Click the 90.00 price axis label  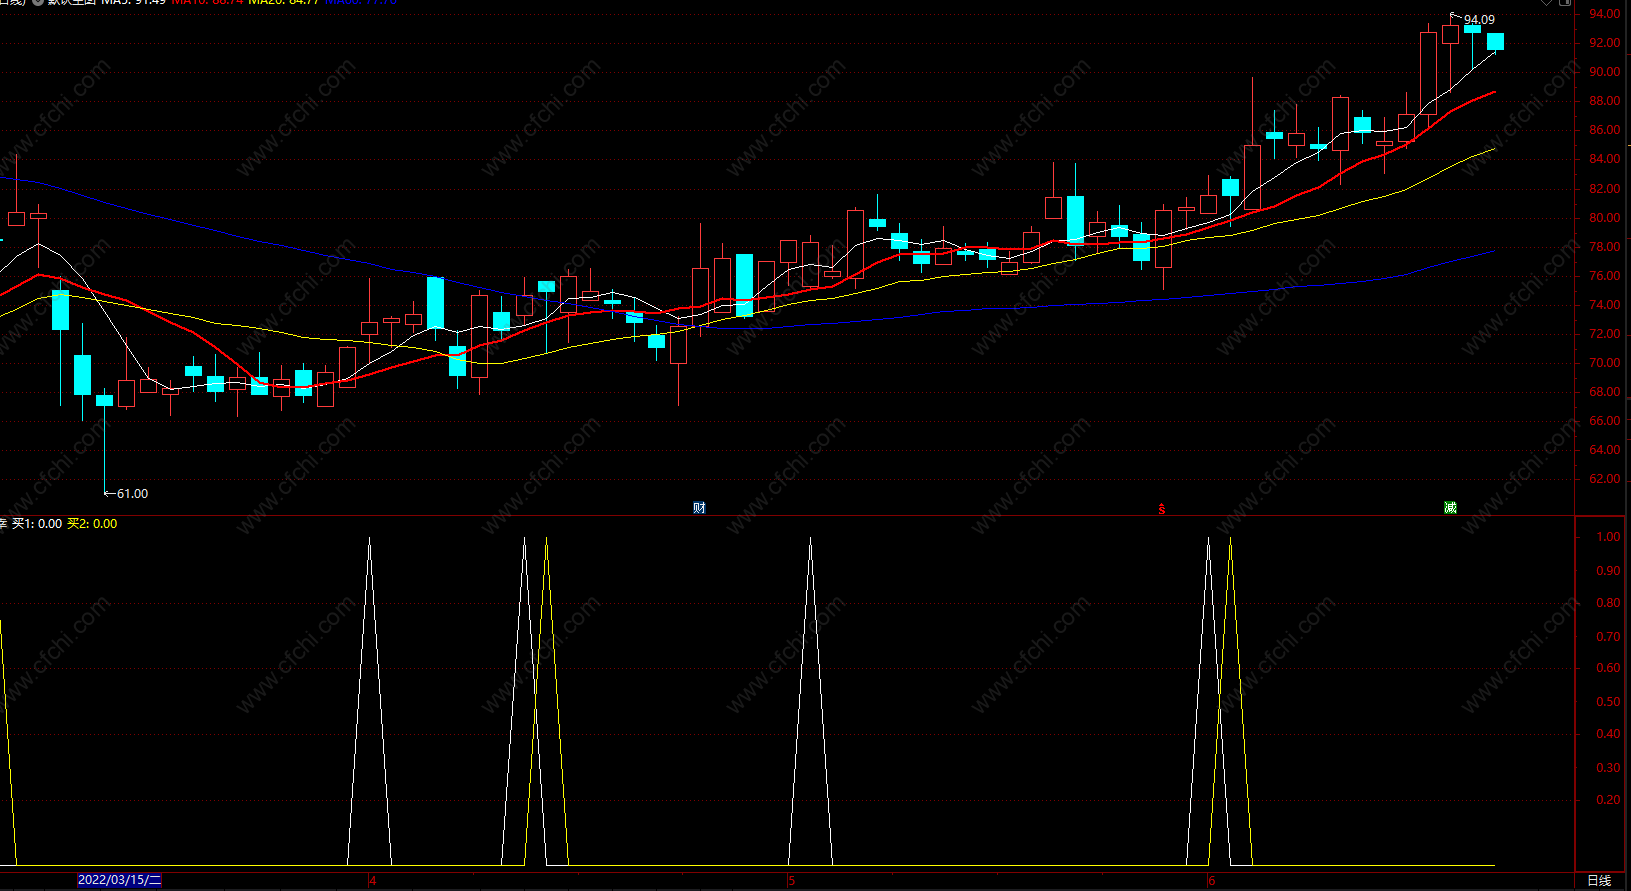tap(1605, 72)
